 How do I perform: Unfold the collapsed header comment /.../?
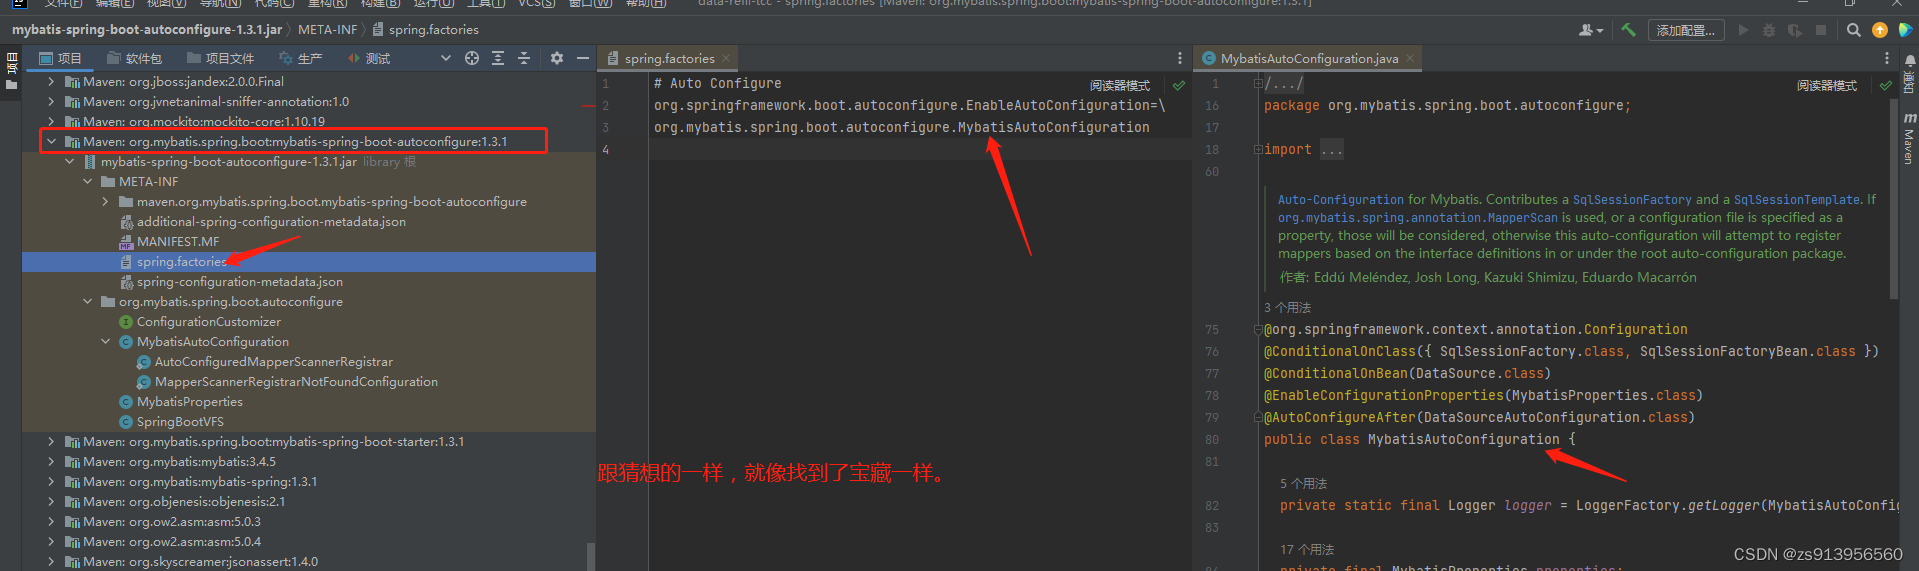pos(1258,83)
